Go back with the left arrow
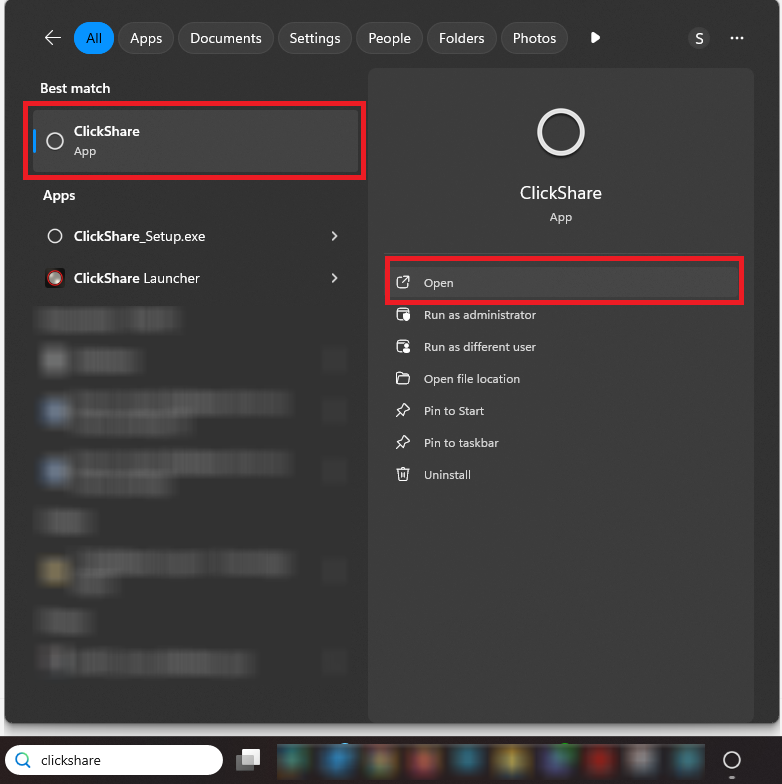The image size is (782, 784). click(52, 38)
